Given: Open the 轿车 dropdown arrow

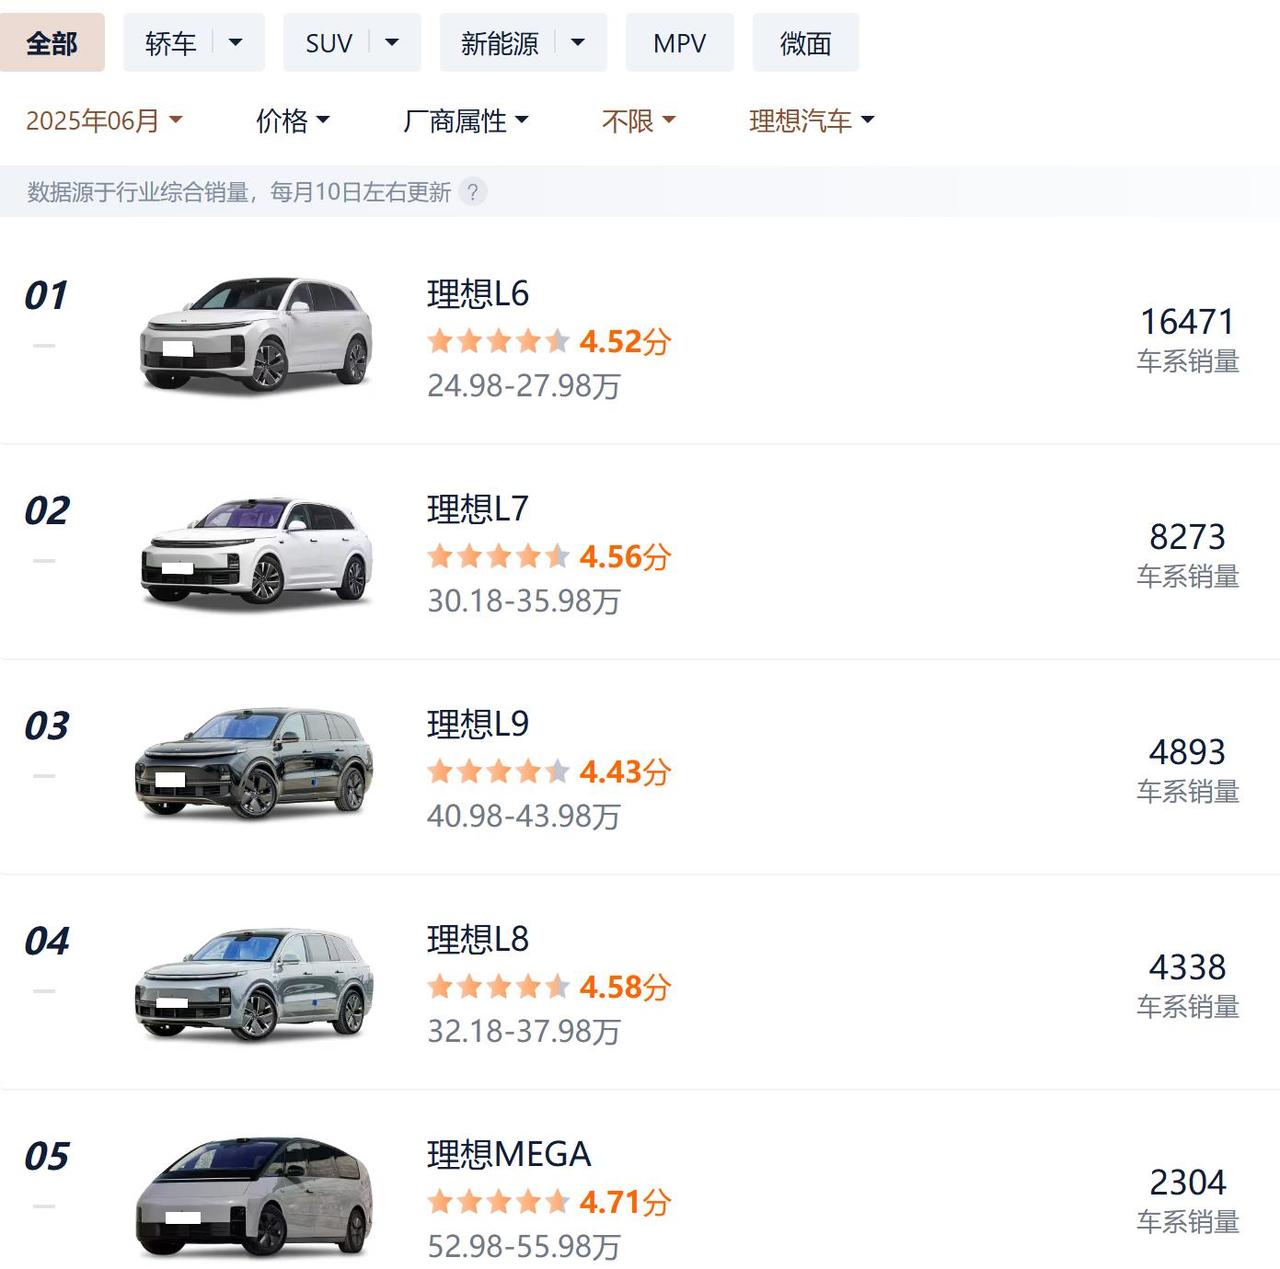Looking at the screenshot, I should click(x=236, y=43).
